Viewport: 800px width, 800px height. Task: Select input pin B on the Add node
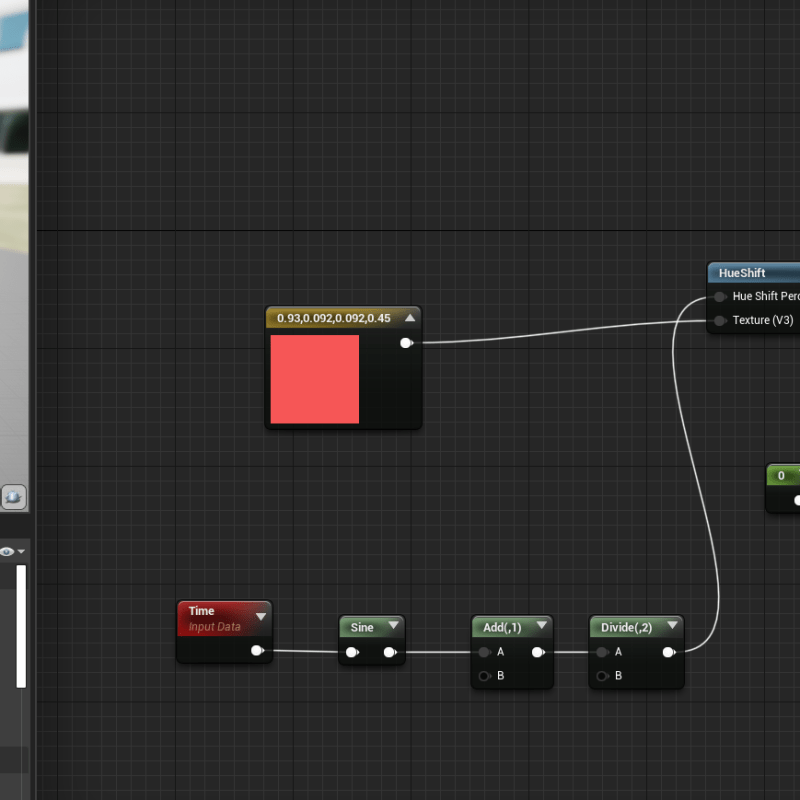pos(485,676)
